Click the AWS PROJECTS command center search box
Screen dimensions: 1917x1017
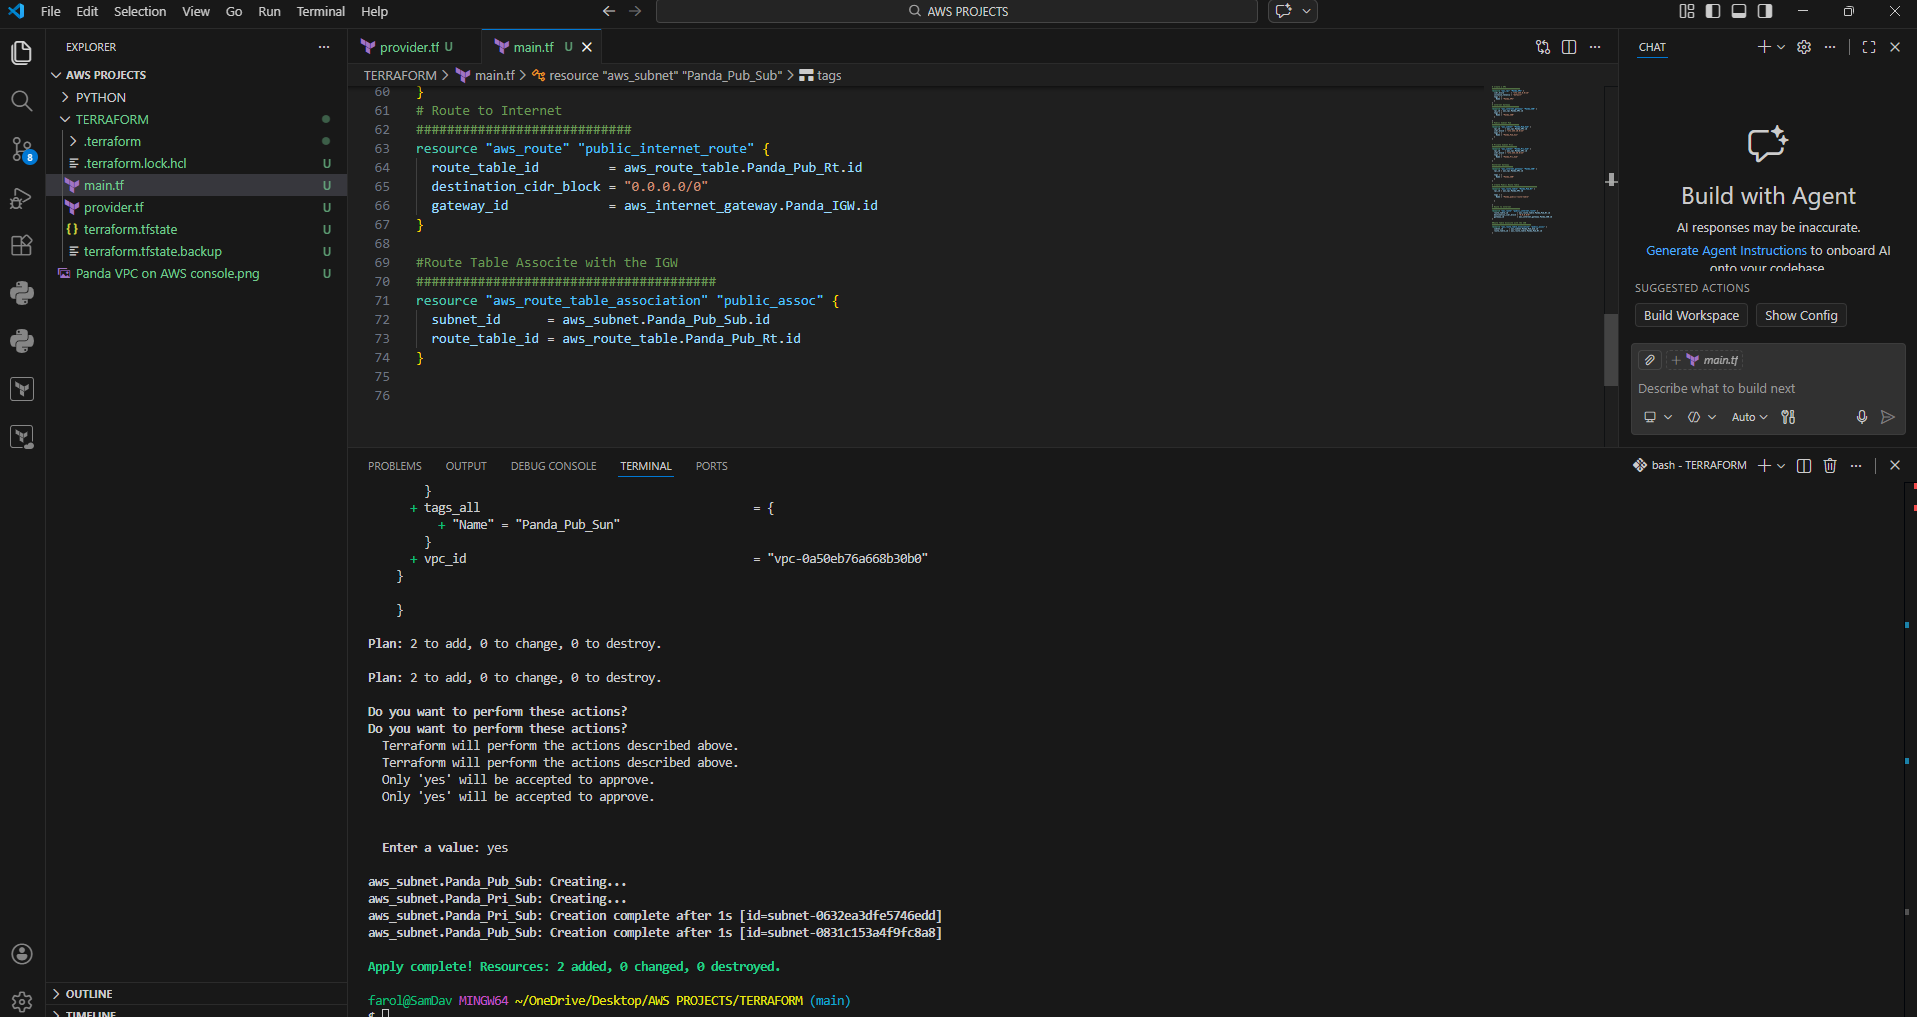click(x=957, y=11)
